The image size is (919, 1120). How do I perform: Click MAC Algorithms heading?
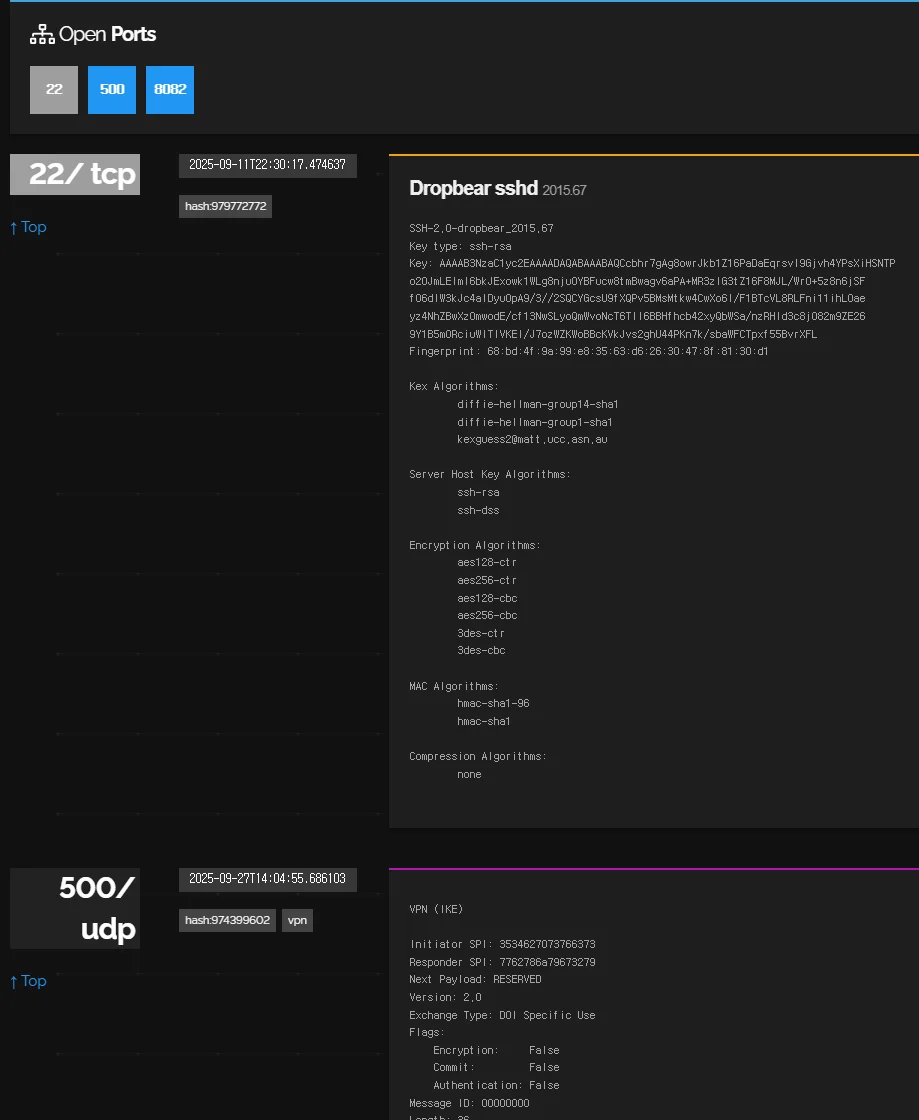pos(453,686)
